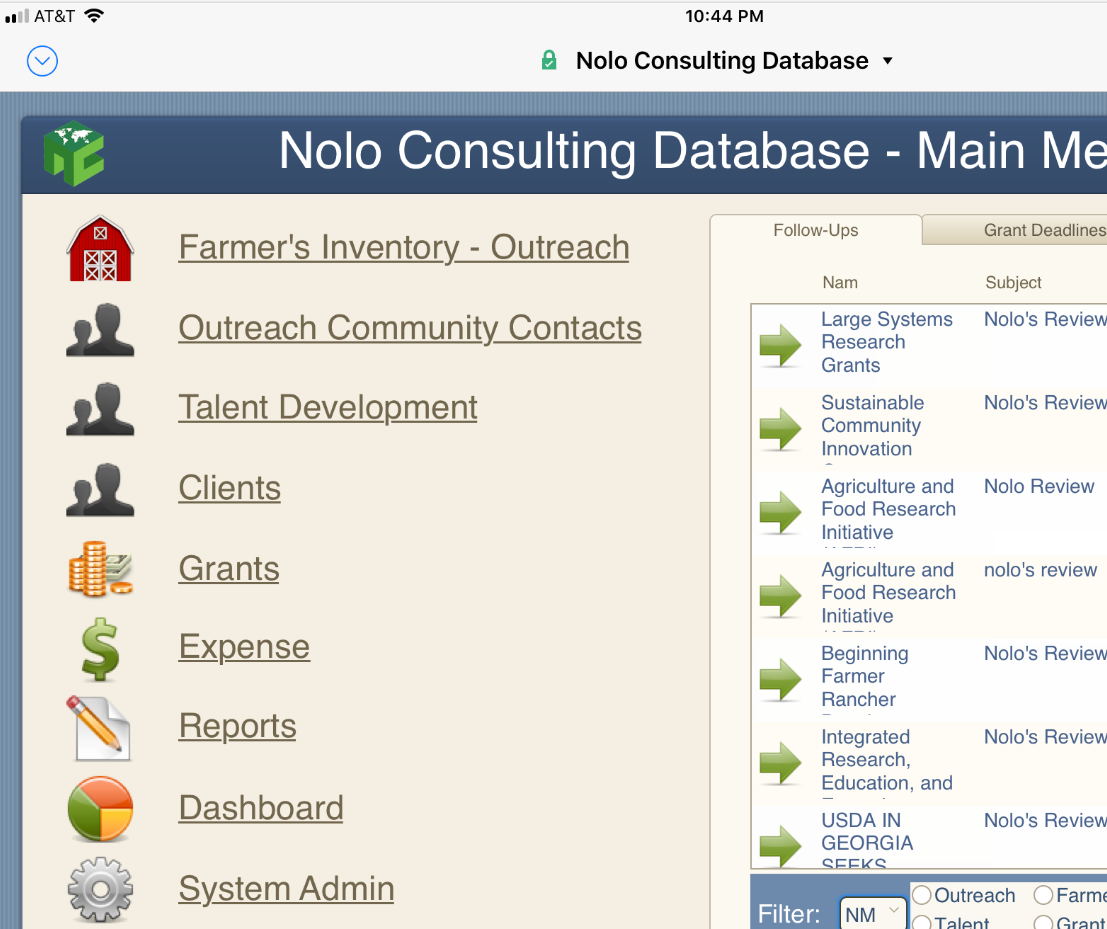Click the green cube logo in header
Screen dimensions: 1107x929
(74, 153)
